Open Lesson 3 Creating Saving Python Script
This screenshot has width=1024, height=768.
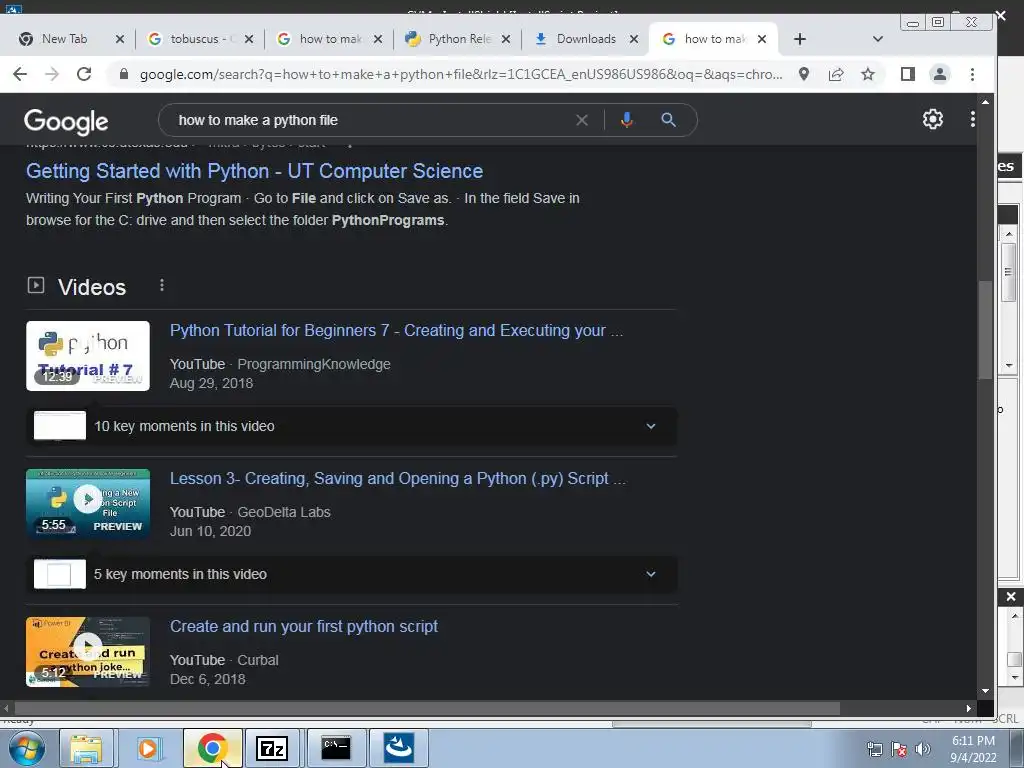pos(398,479)
